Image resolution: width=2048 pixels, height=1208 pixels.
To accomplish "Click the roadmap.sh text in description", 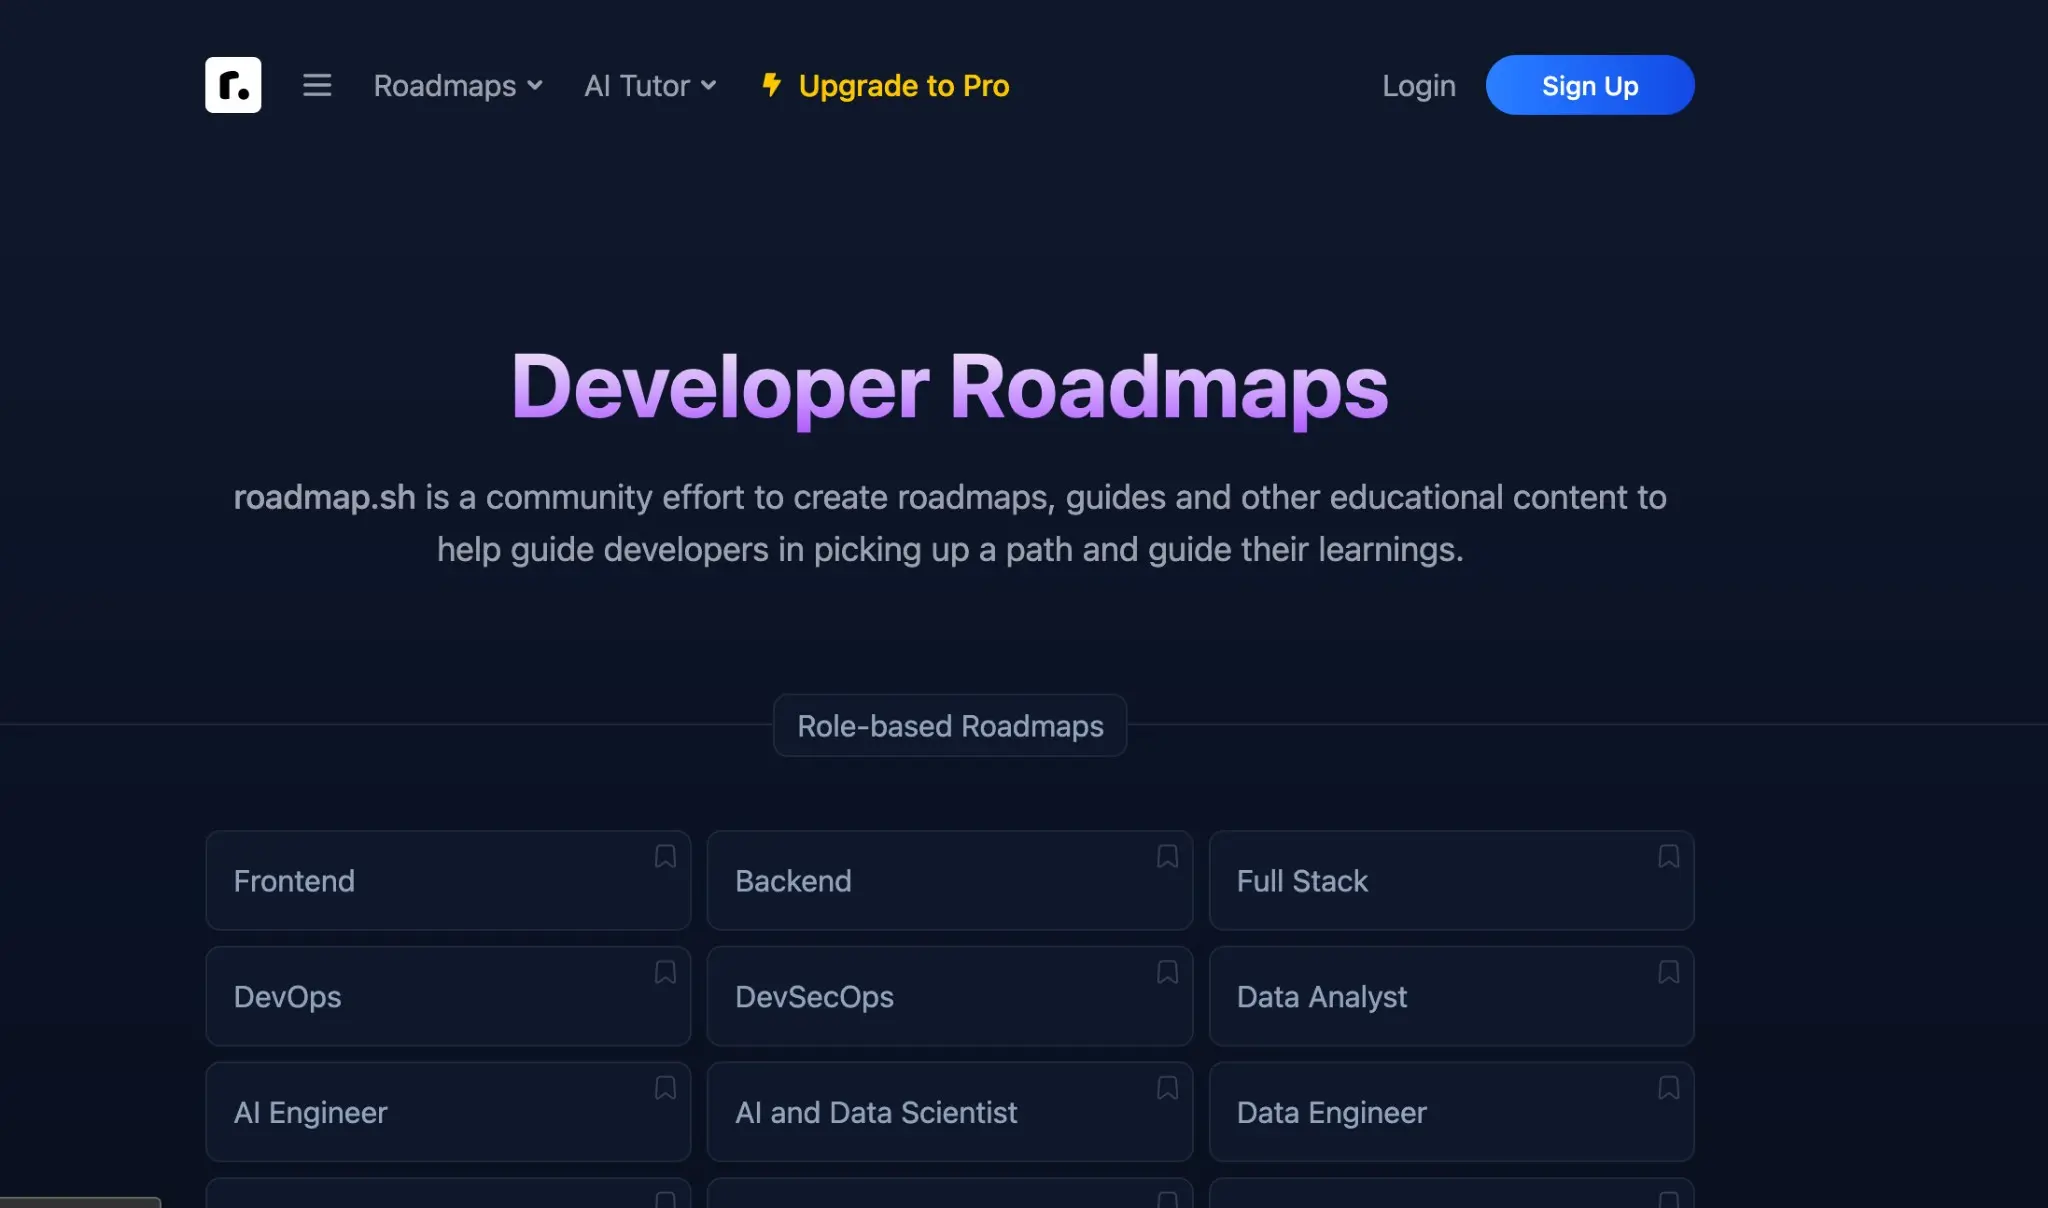I will point(324,497).
